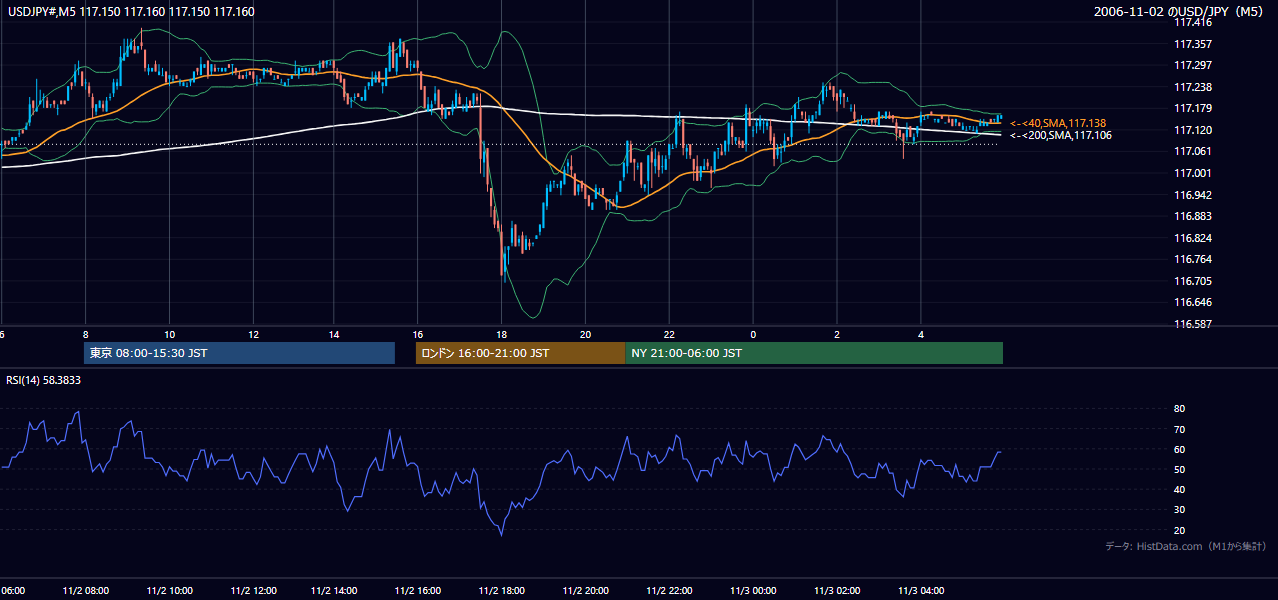This screenshot has height=600, width=1278.
Task: Click price level 116.587 on axis
Action: point(1193,324)
